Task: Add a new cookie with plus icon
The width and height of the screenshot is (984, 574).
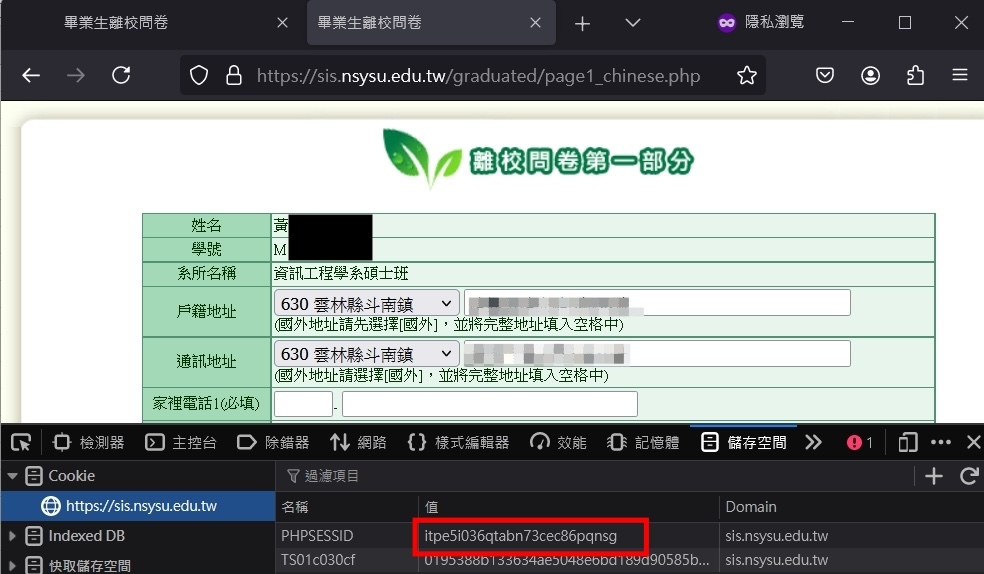Action: (934, 476)
